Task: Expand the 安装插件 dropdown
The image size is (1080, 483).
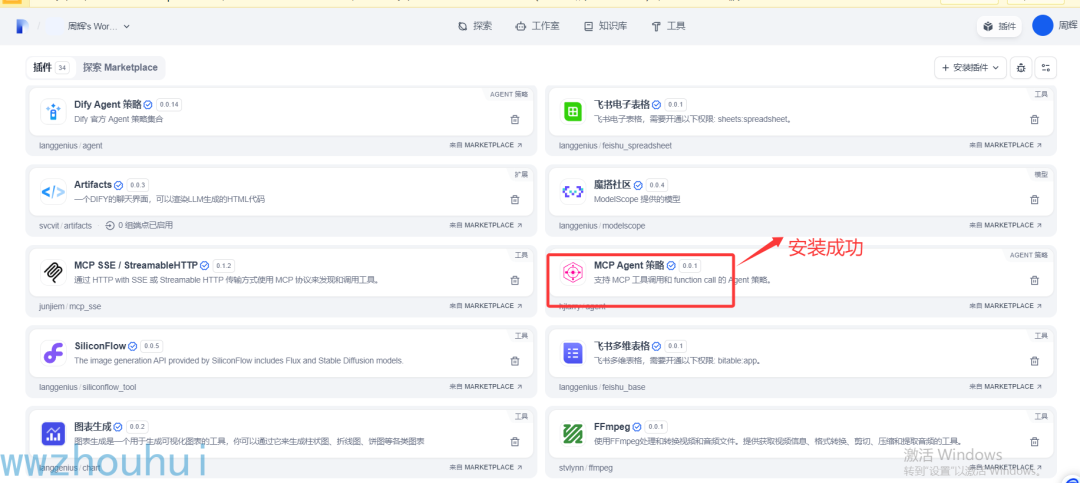Action: [970, 68]
